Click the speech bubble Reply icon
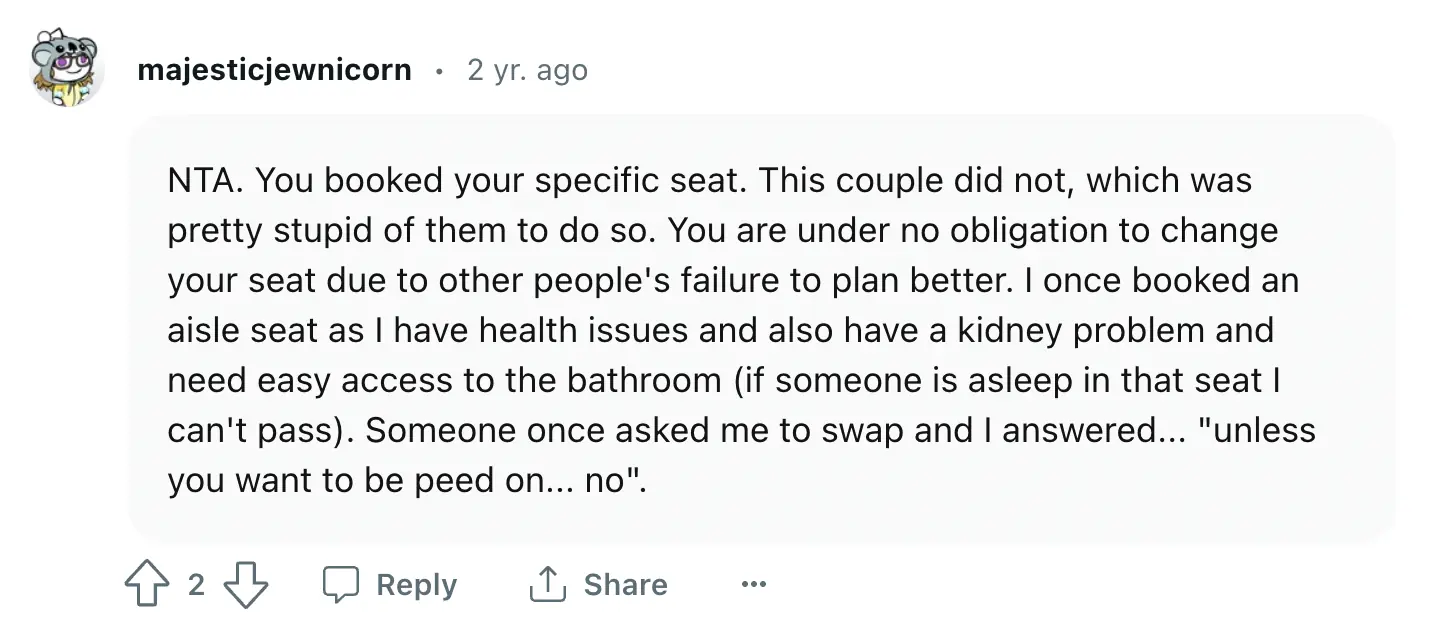 (341, 585)
